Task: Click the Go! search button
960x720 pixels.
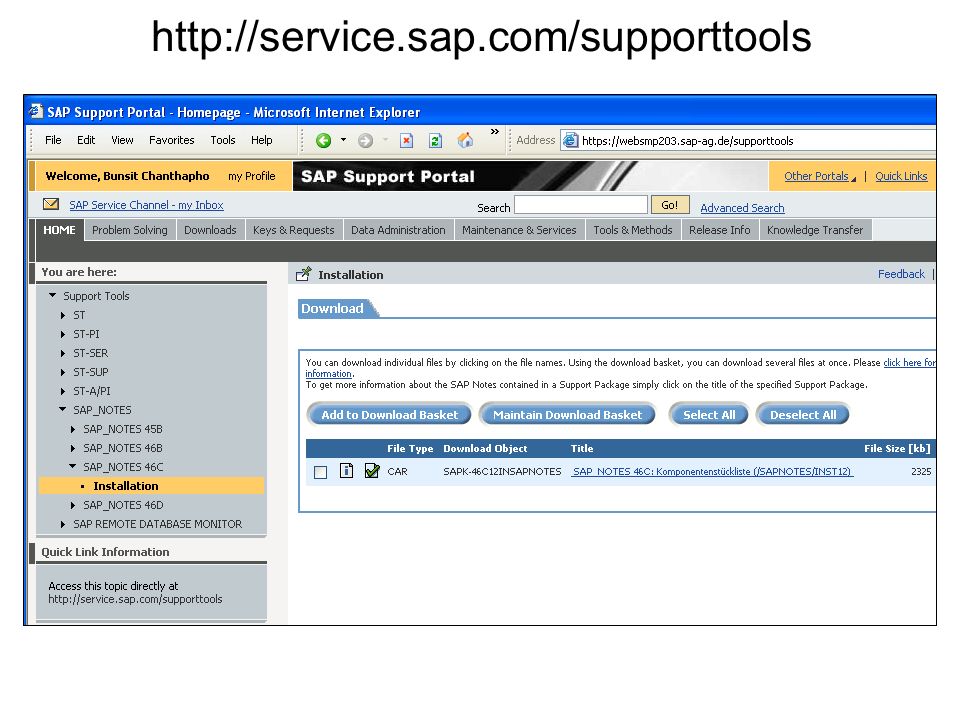Action: pyautogui.click(x=670, y=205)
